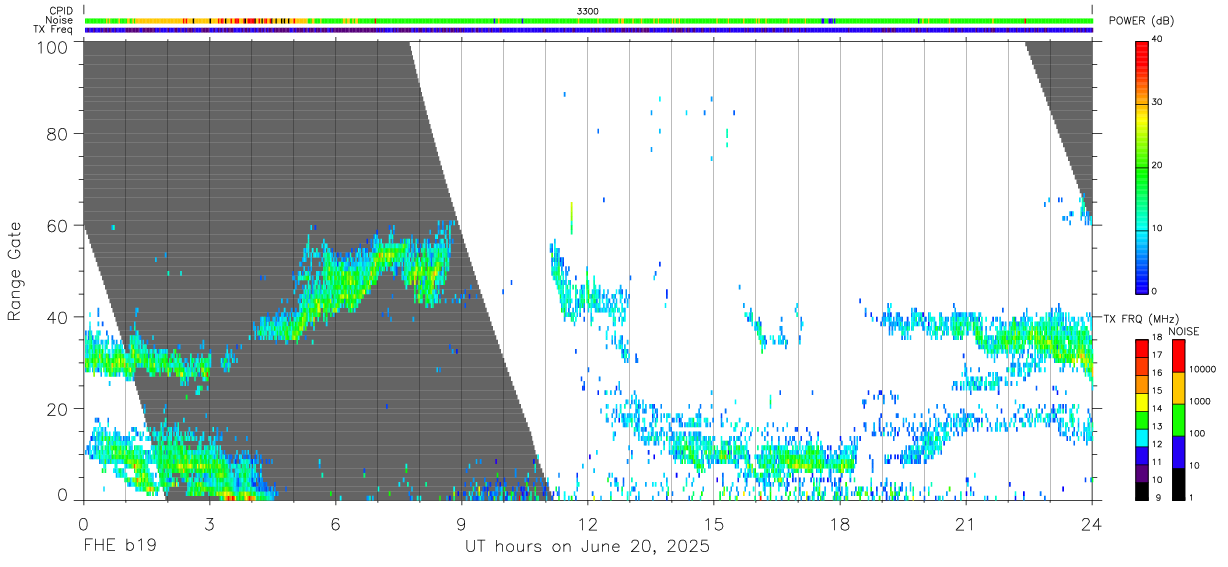Click the 30 label on POWER scale
Screen dimensions: 1228x567
(1156, 103)
